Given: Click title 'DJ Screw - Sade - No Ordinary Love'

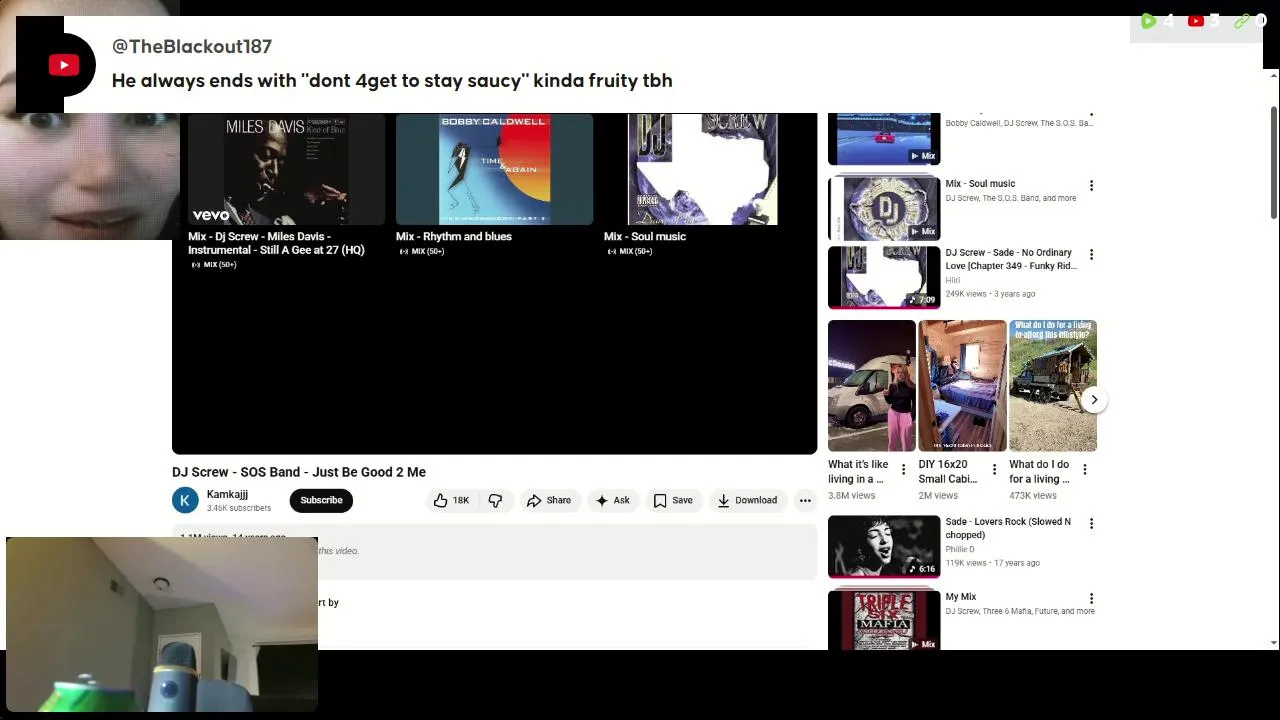Looking at the screenshot, I should (x=1011, y=259).
